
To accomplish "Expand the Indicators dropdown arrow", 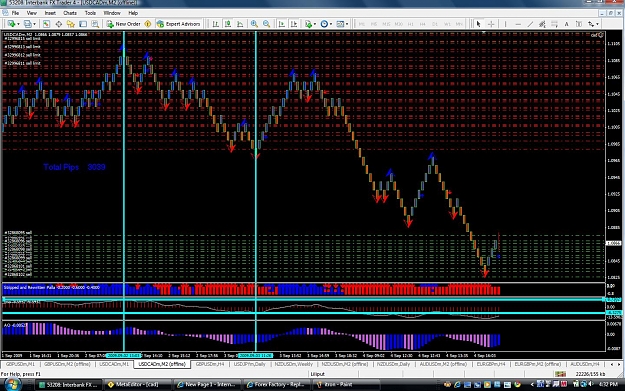I will (x=315, y=24).
